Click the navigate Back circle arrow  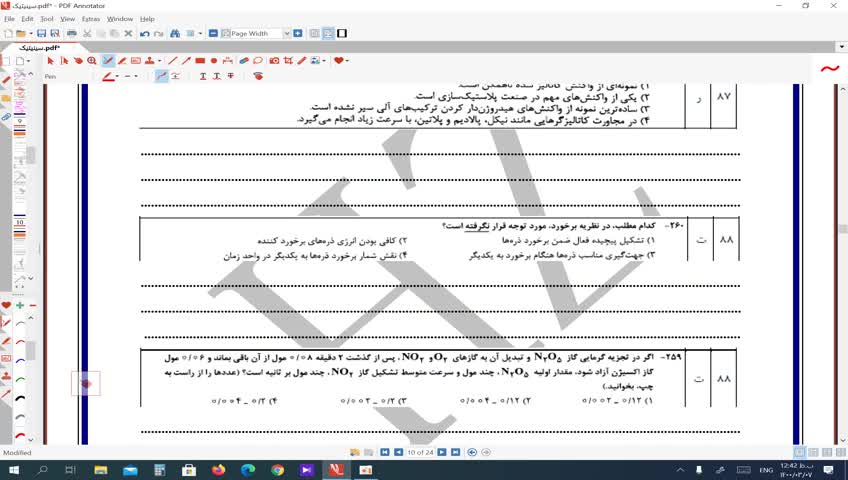(472, 452)
